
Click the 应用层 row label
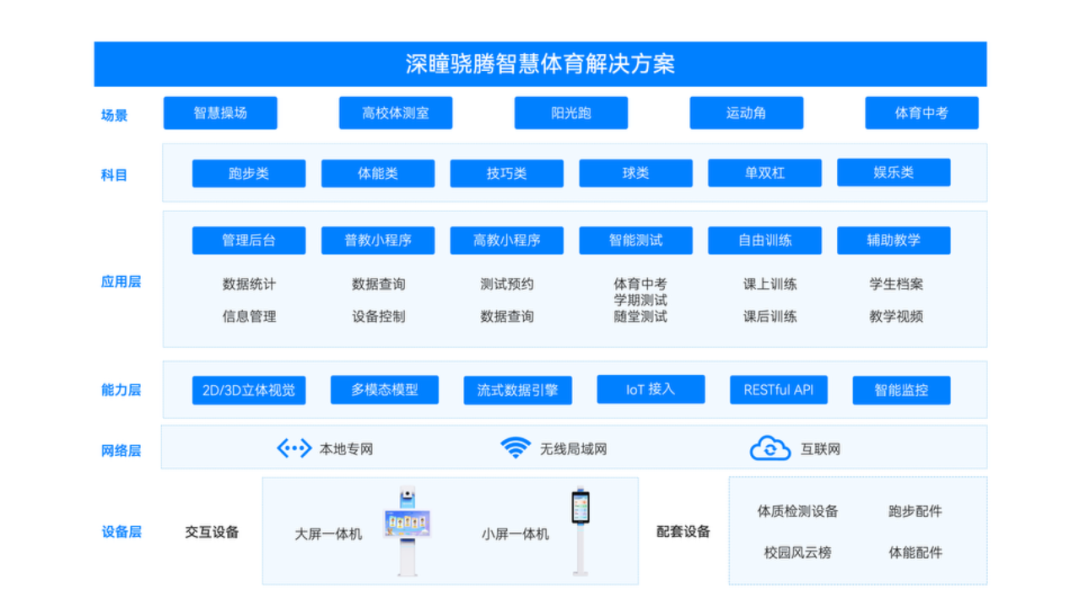(121, 282)
